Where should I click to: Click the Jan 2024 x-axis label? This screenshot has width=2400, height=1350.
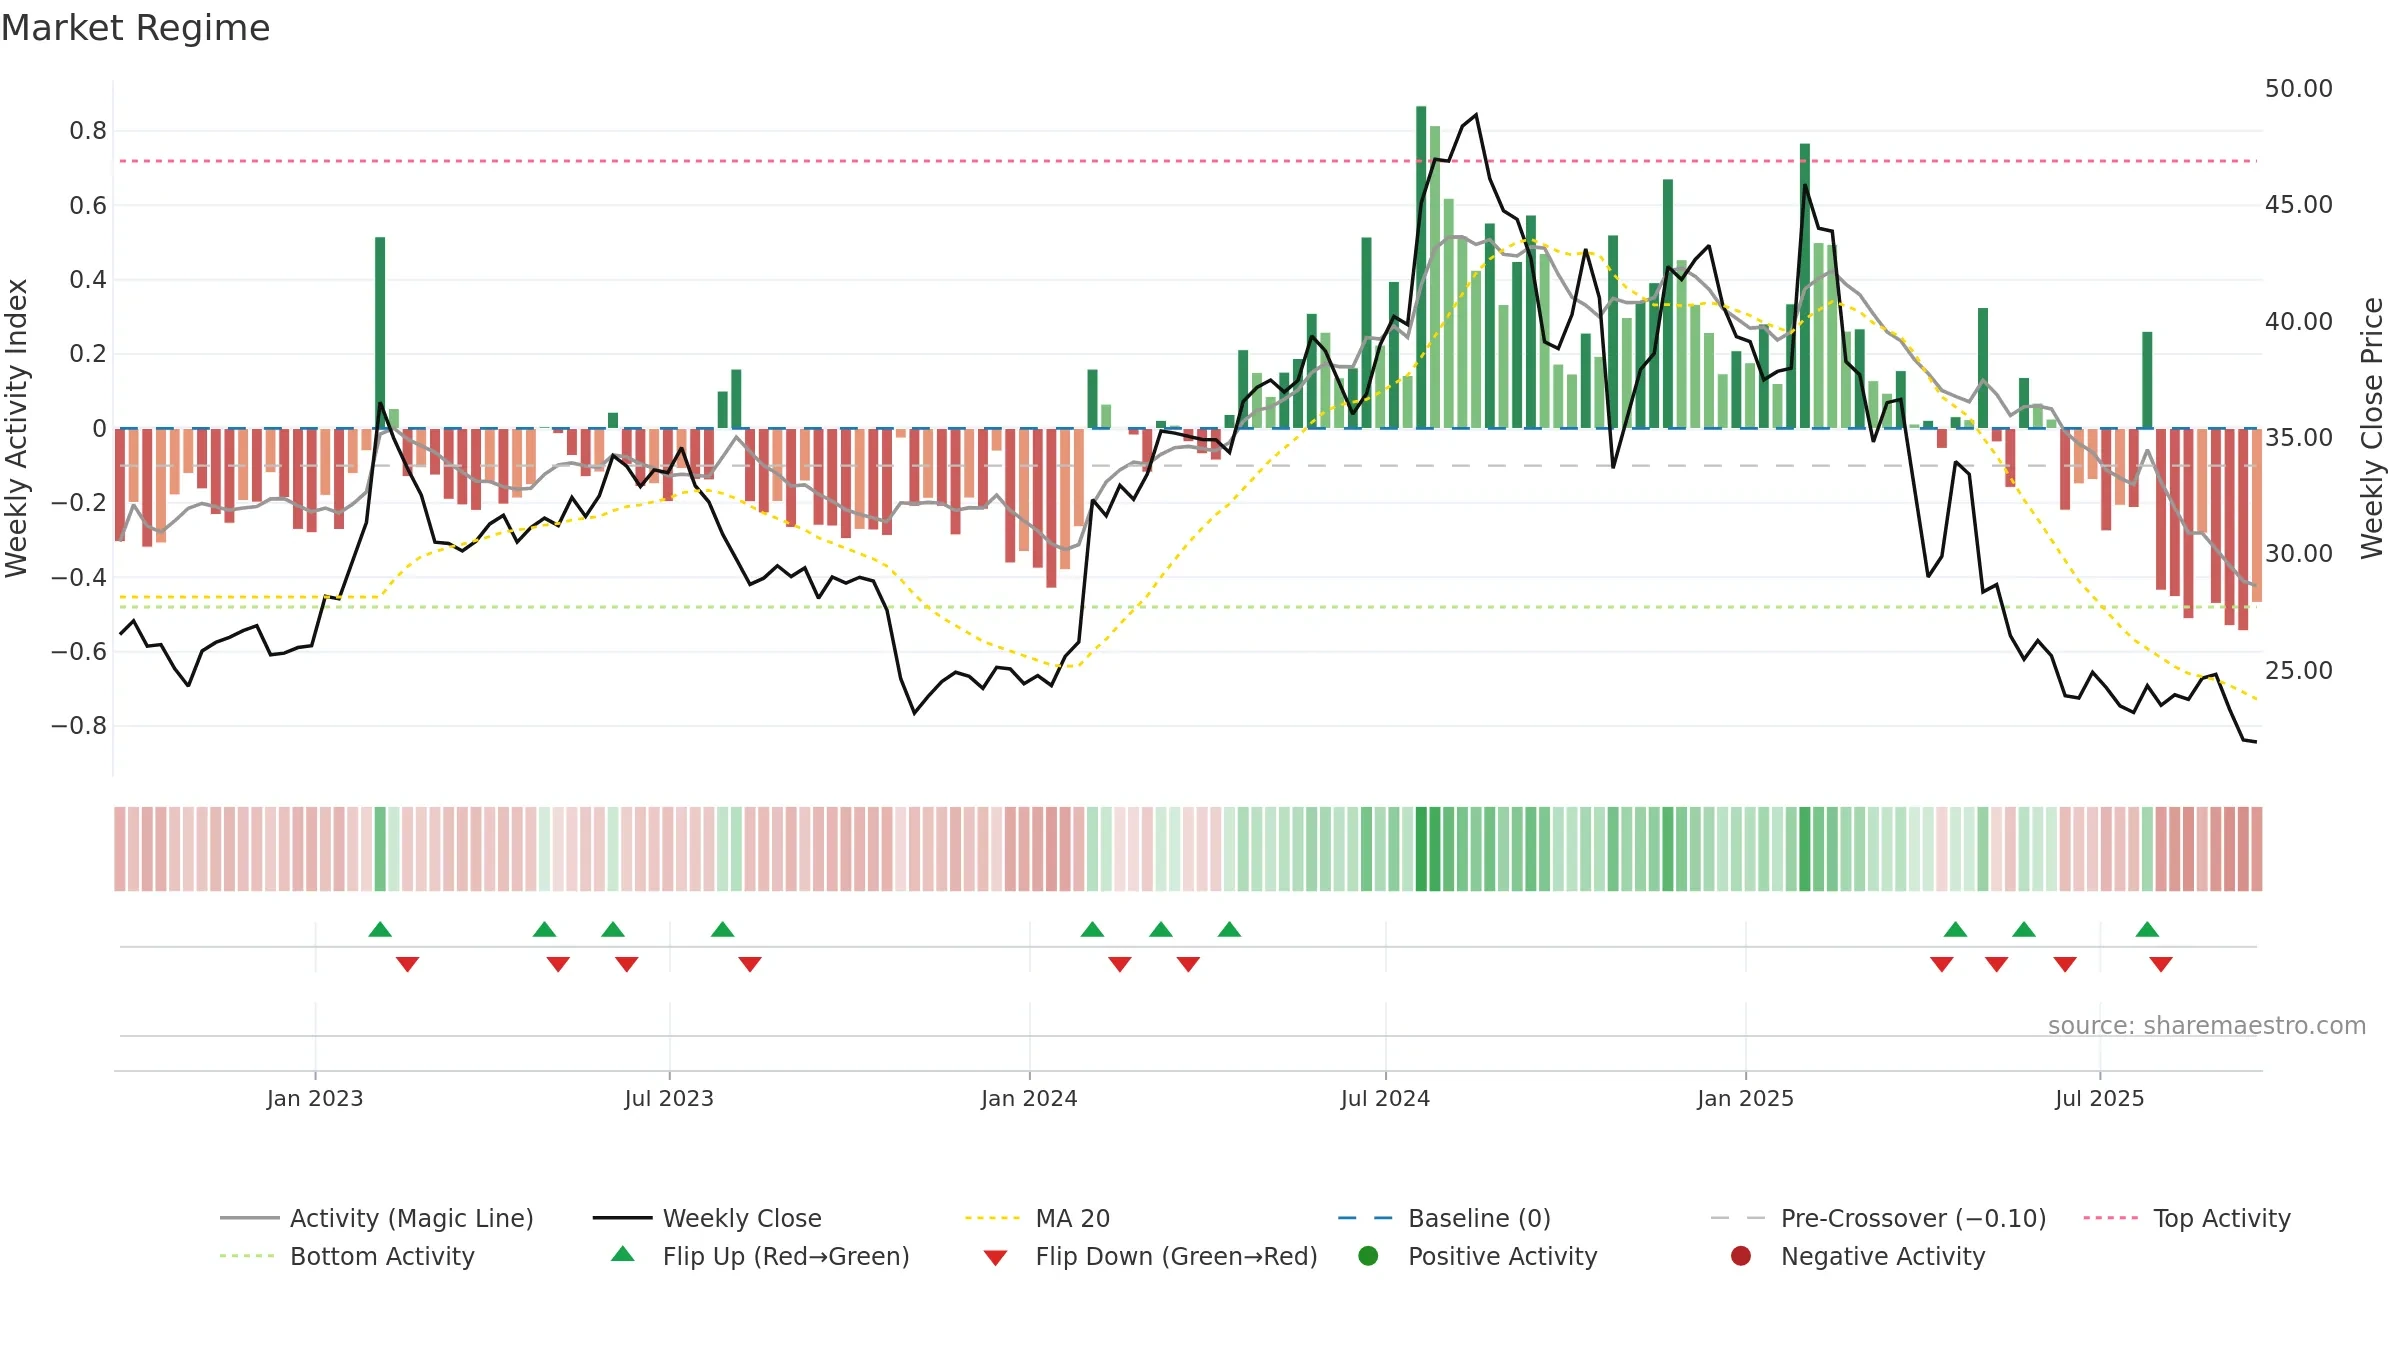[1029, 1098]
